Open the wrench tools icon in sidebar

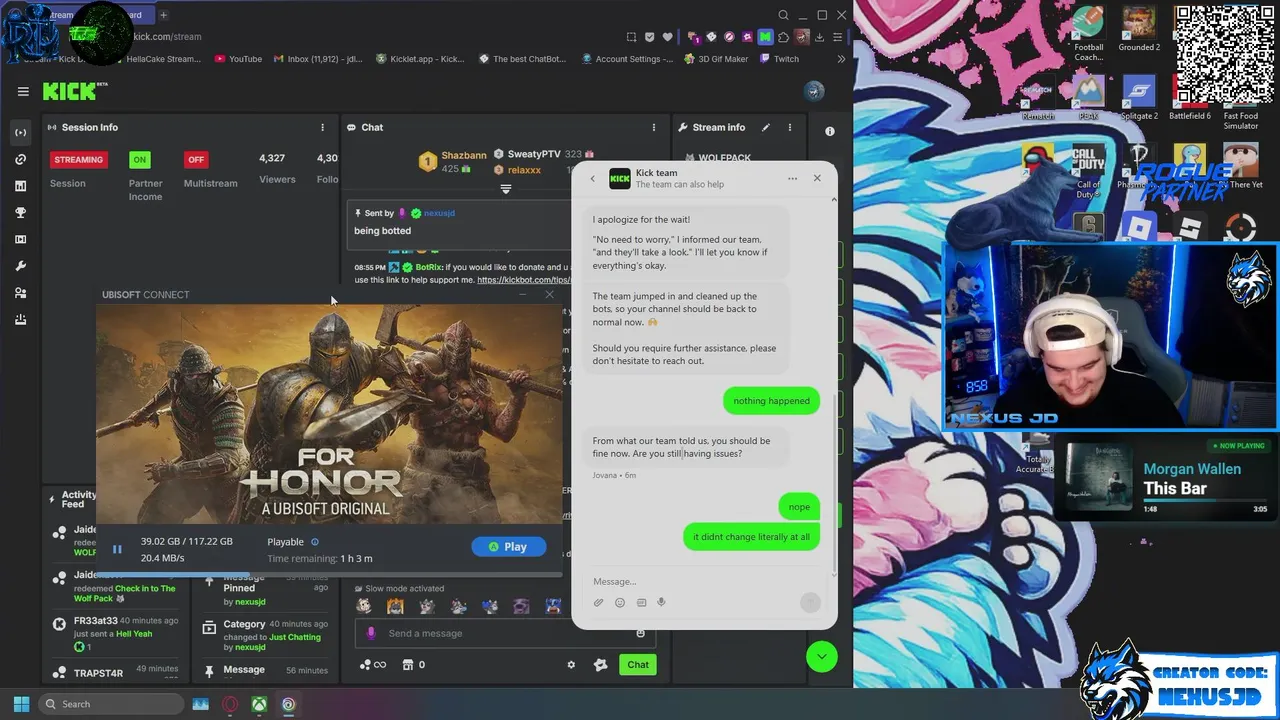pos(20,266)
